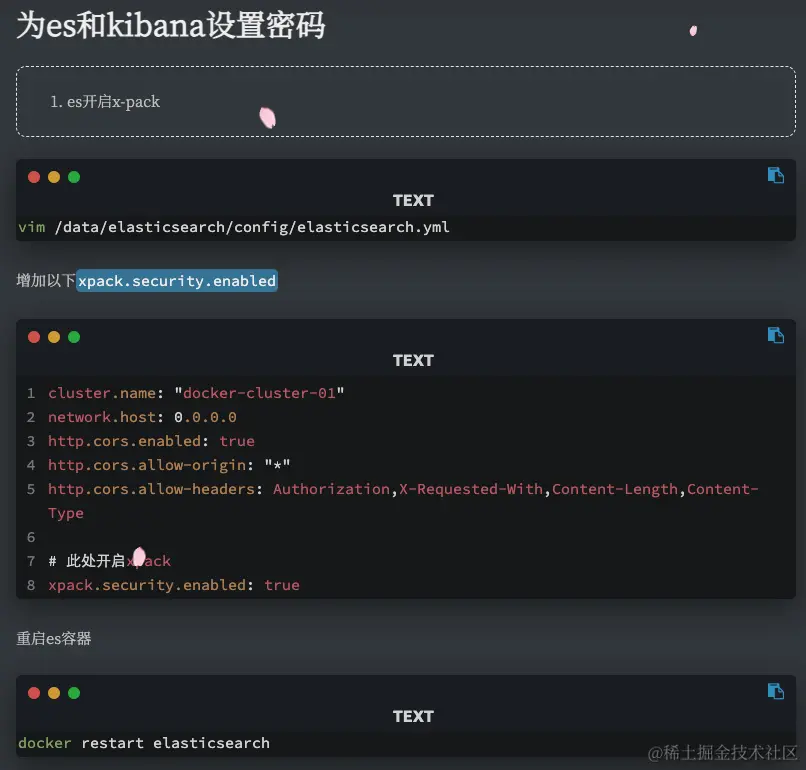Click line number 1 in config block
The width and height of the screenshot is (806, 770).
coord(31,393)
